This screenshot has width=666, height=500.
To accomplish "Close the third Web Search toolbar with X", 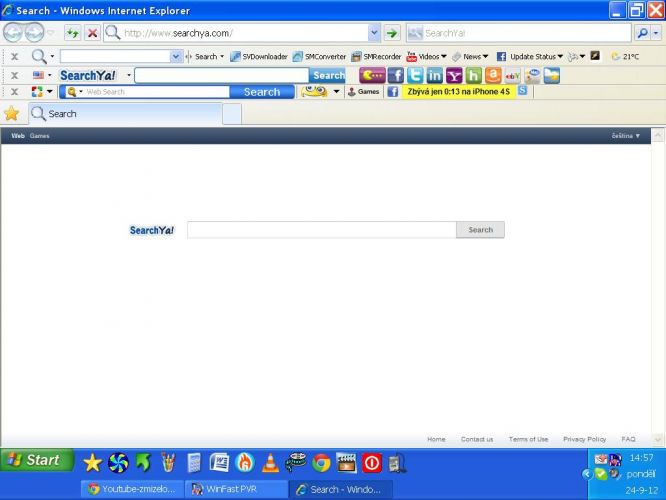I will (x=14, y=92).
